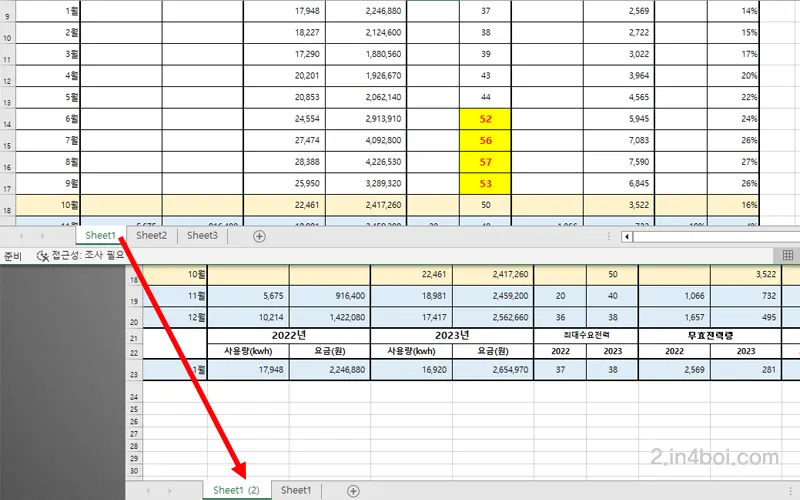The width and height of the screenshot is (800, 500).
Task: Select the 2023년 header cell
Action: click(x=452, y=336)
